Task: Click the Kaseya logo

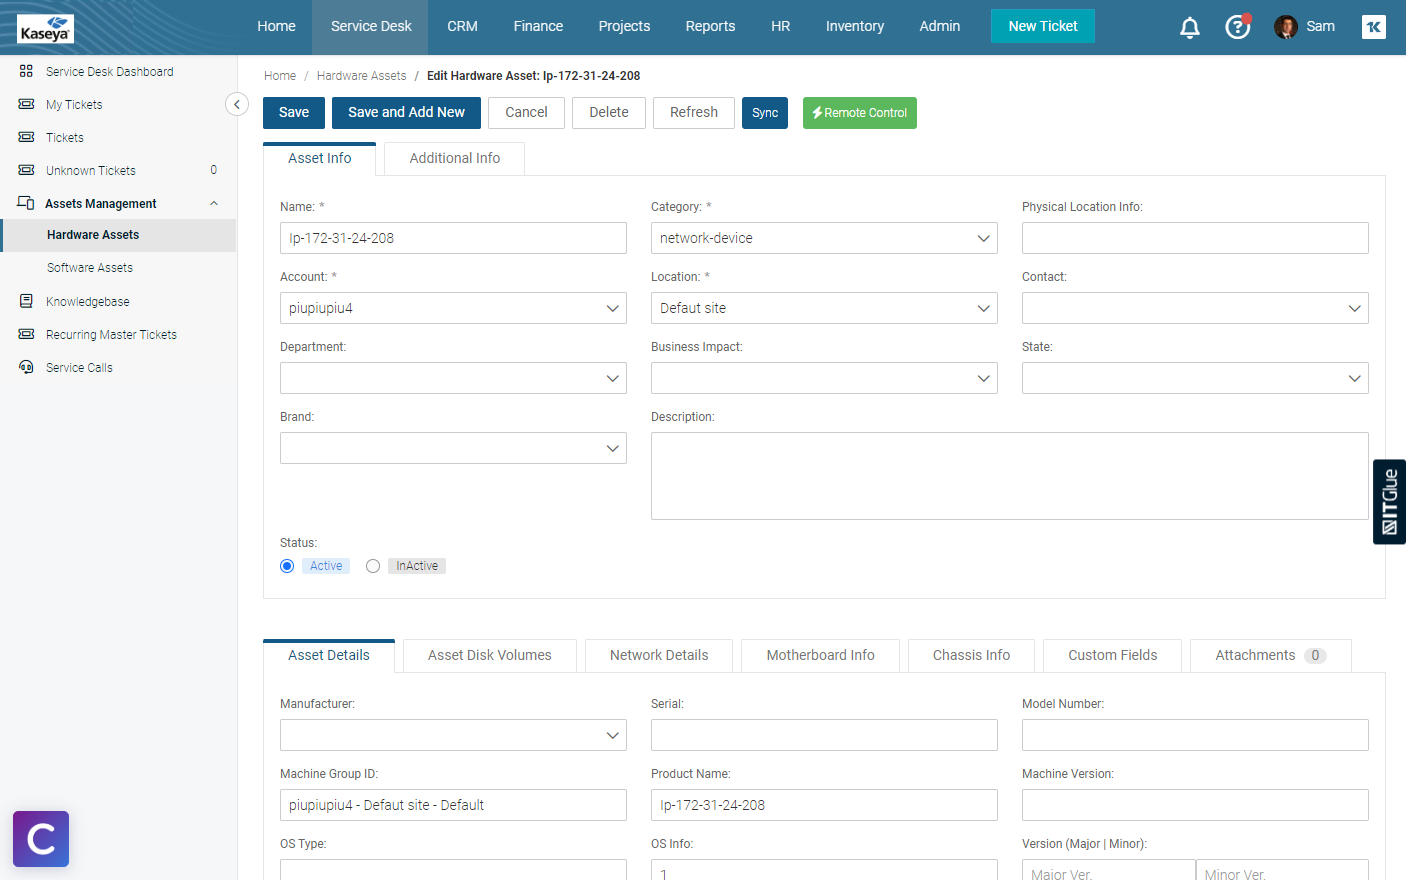Action: [x=45, y=29]
